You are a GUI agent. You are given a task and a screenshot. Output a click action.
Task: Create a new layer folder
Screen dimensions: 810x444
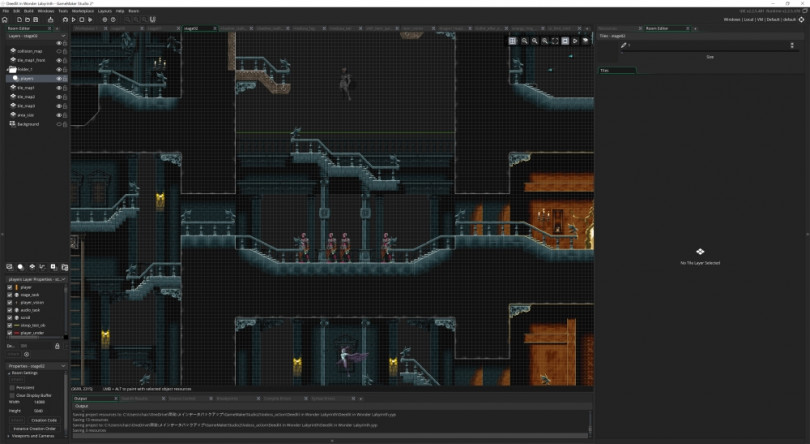65,267
